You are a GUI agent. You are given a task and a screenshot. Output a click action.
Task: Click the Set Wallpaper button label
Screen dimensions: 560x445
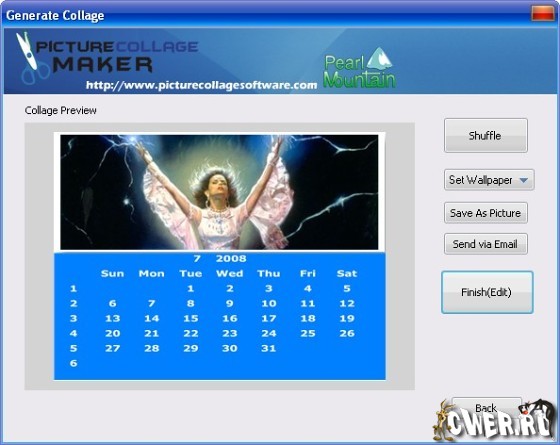click(x=480, y=180)
